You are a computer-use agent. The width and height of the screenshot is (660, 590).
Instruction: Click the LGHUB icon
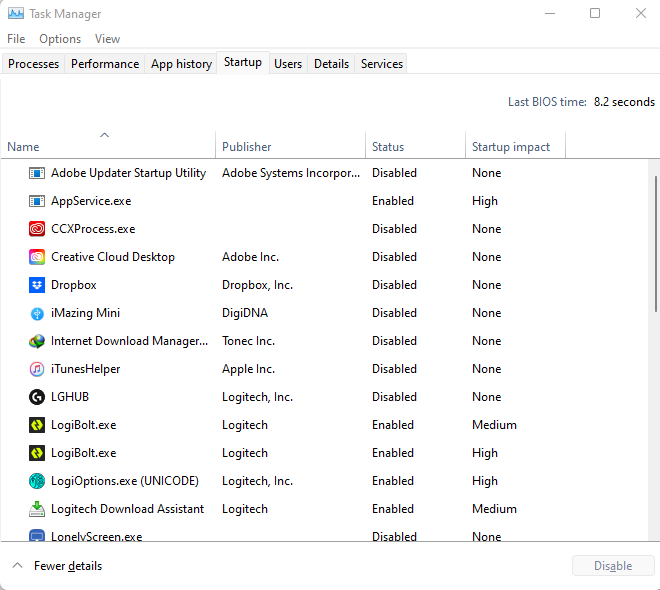37,397
